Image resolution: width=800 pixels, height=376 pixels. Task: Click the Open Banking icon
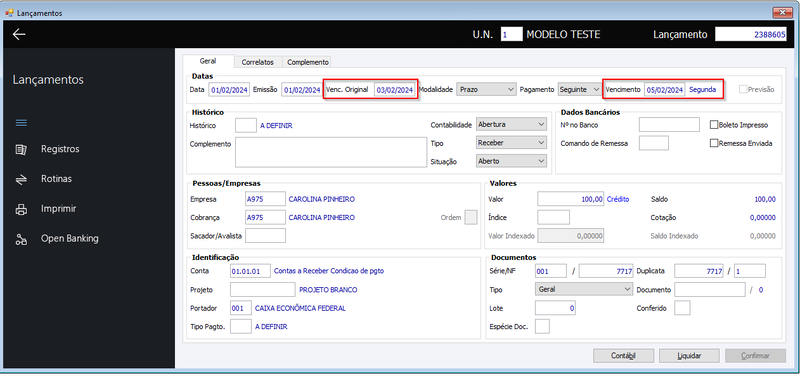point(21,239)
